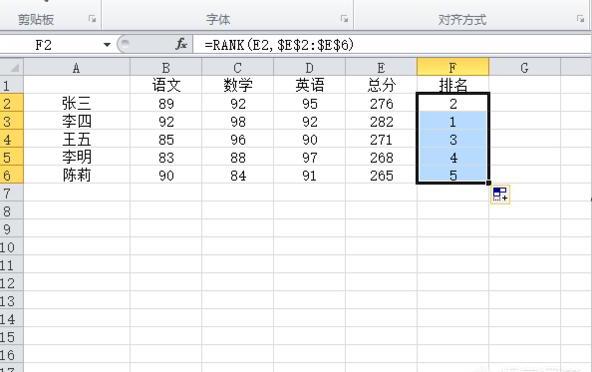
Task: Click the 英语 header cell
Action: pos(309,85)
